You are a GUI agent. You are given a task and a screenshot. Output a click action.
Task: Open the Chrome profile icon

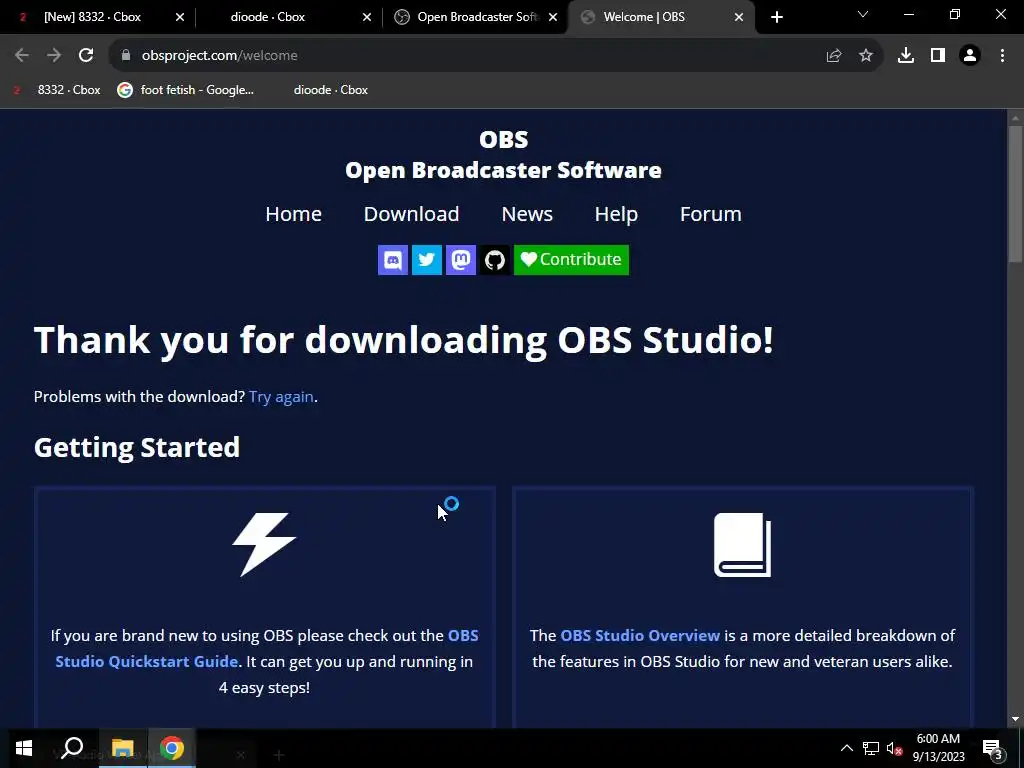tap(970, 56)
